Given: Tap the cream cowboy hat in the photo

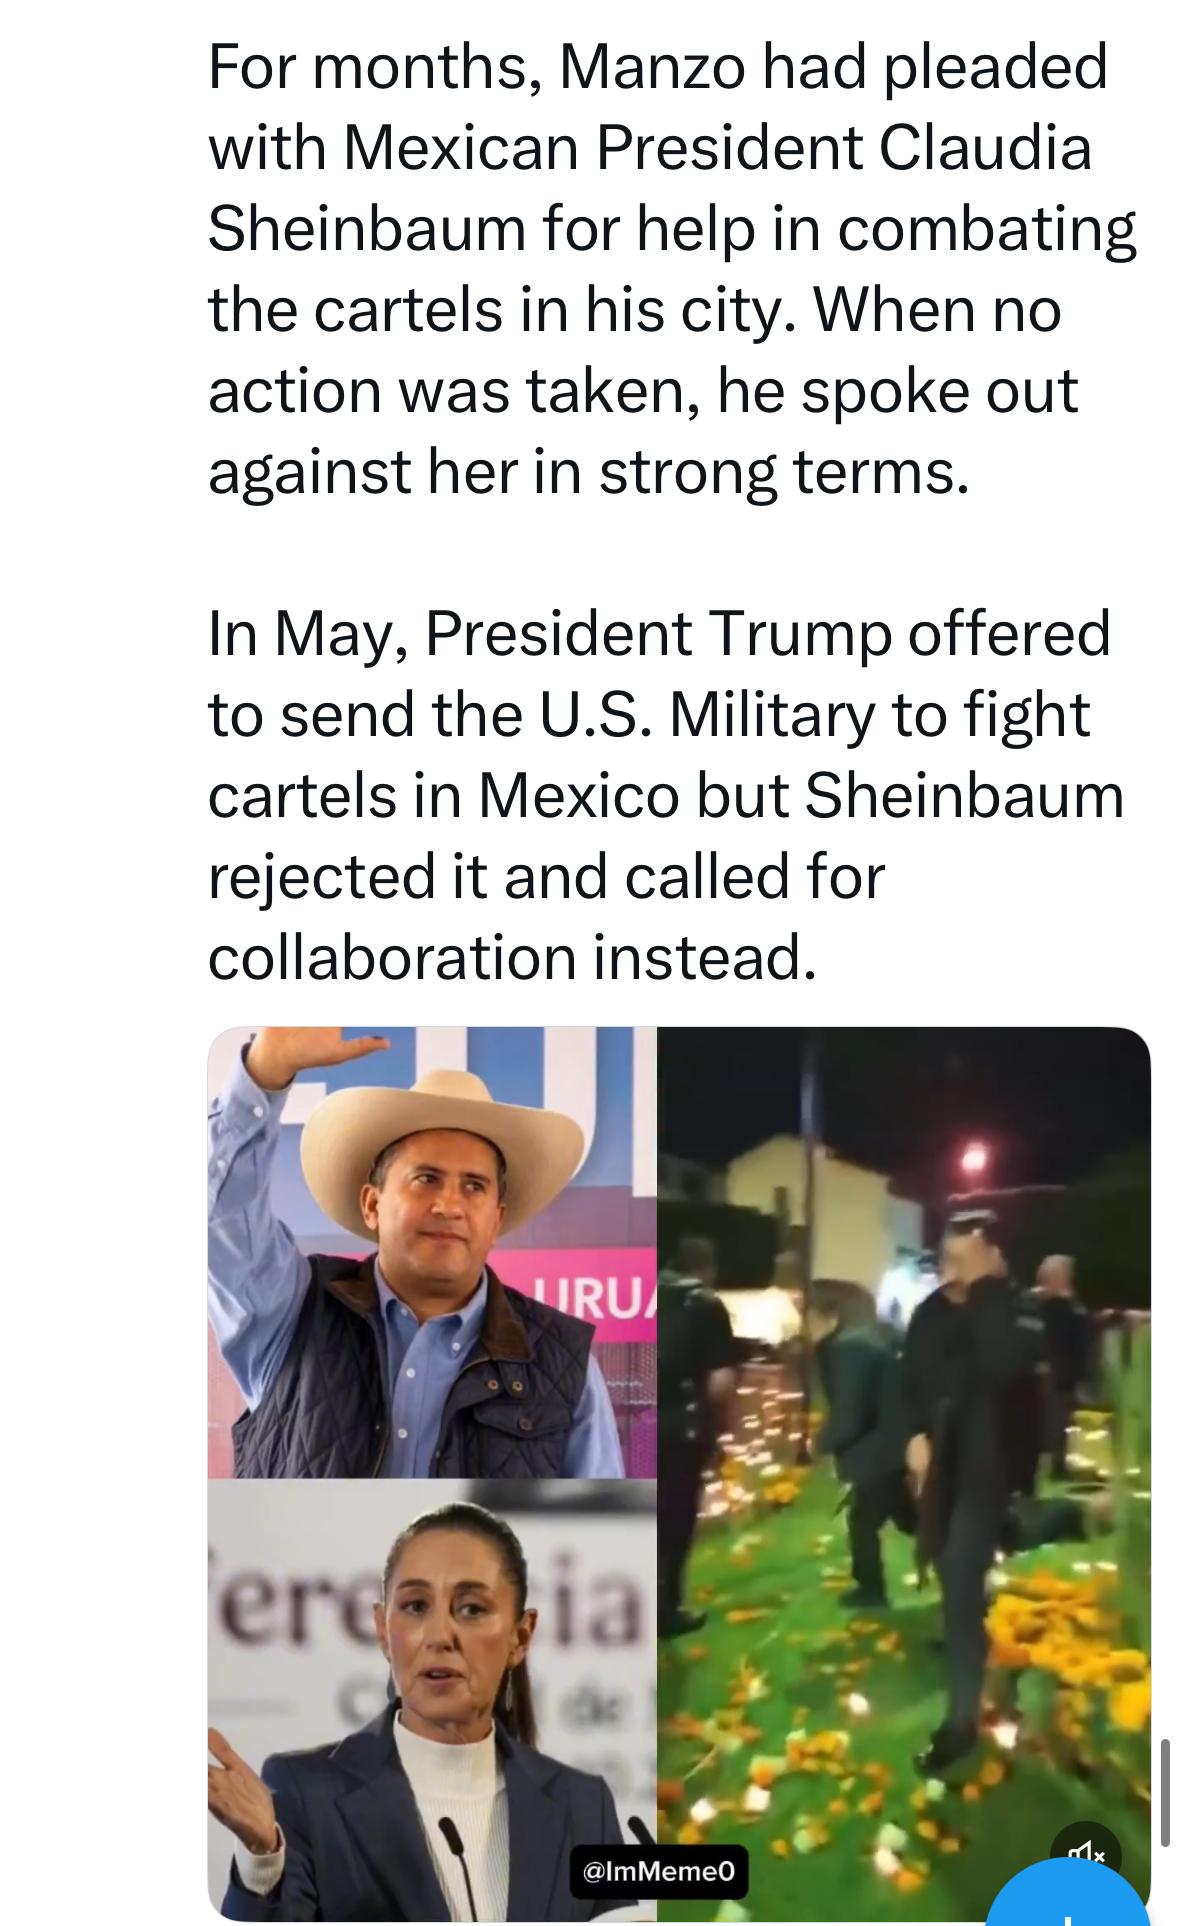Looking at the screenshot, I should click(440, 1120).
